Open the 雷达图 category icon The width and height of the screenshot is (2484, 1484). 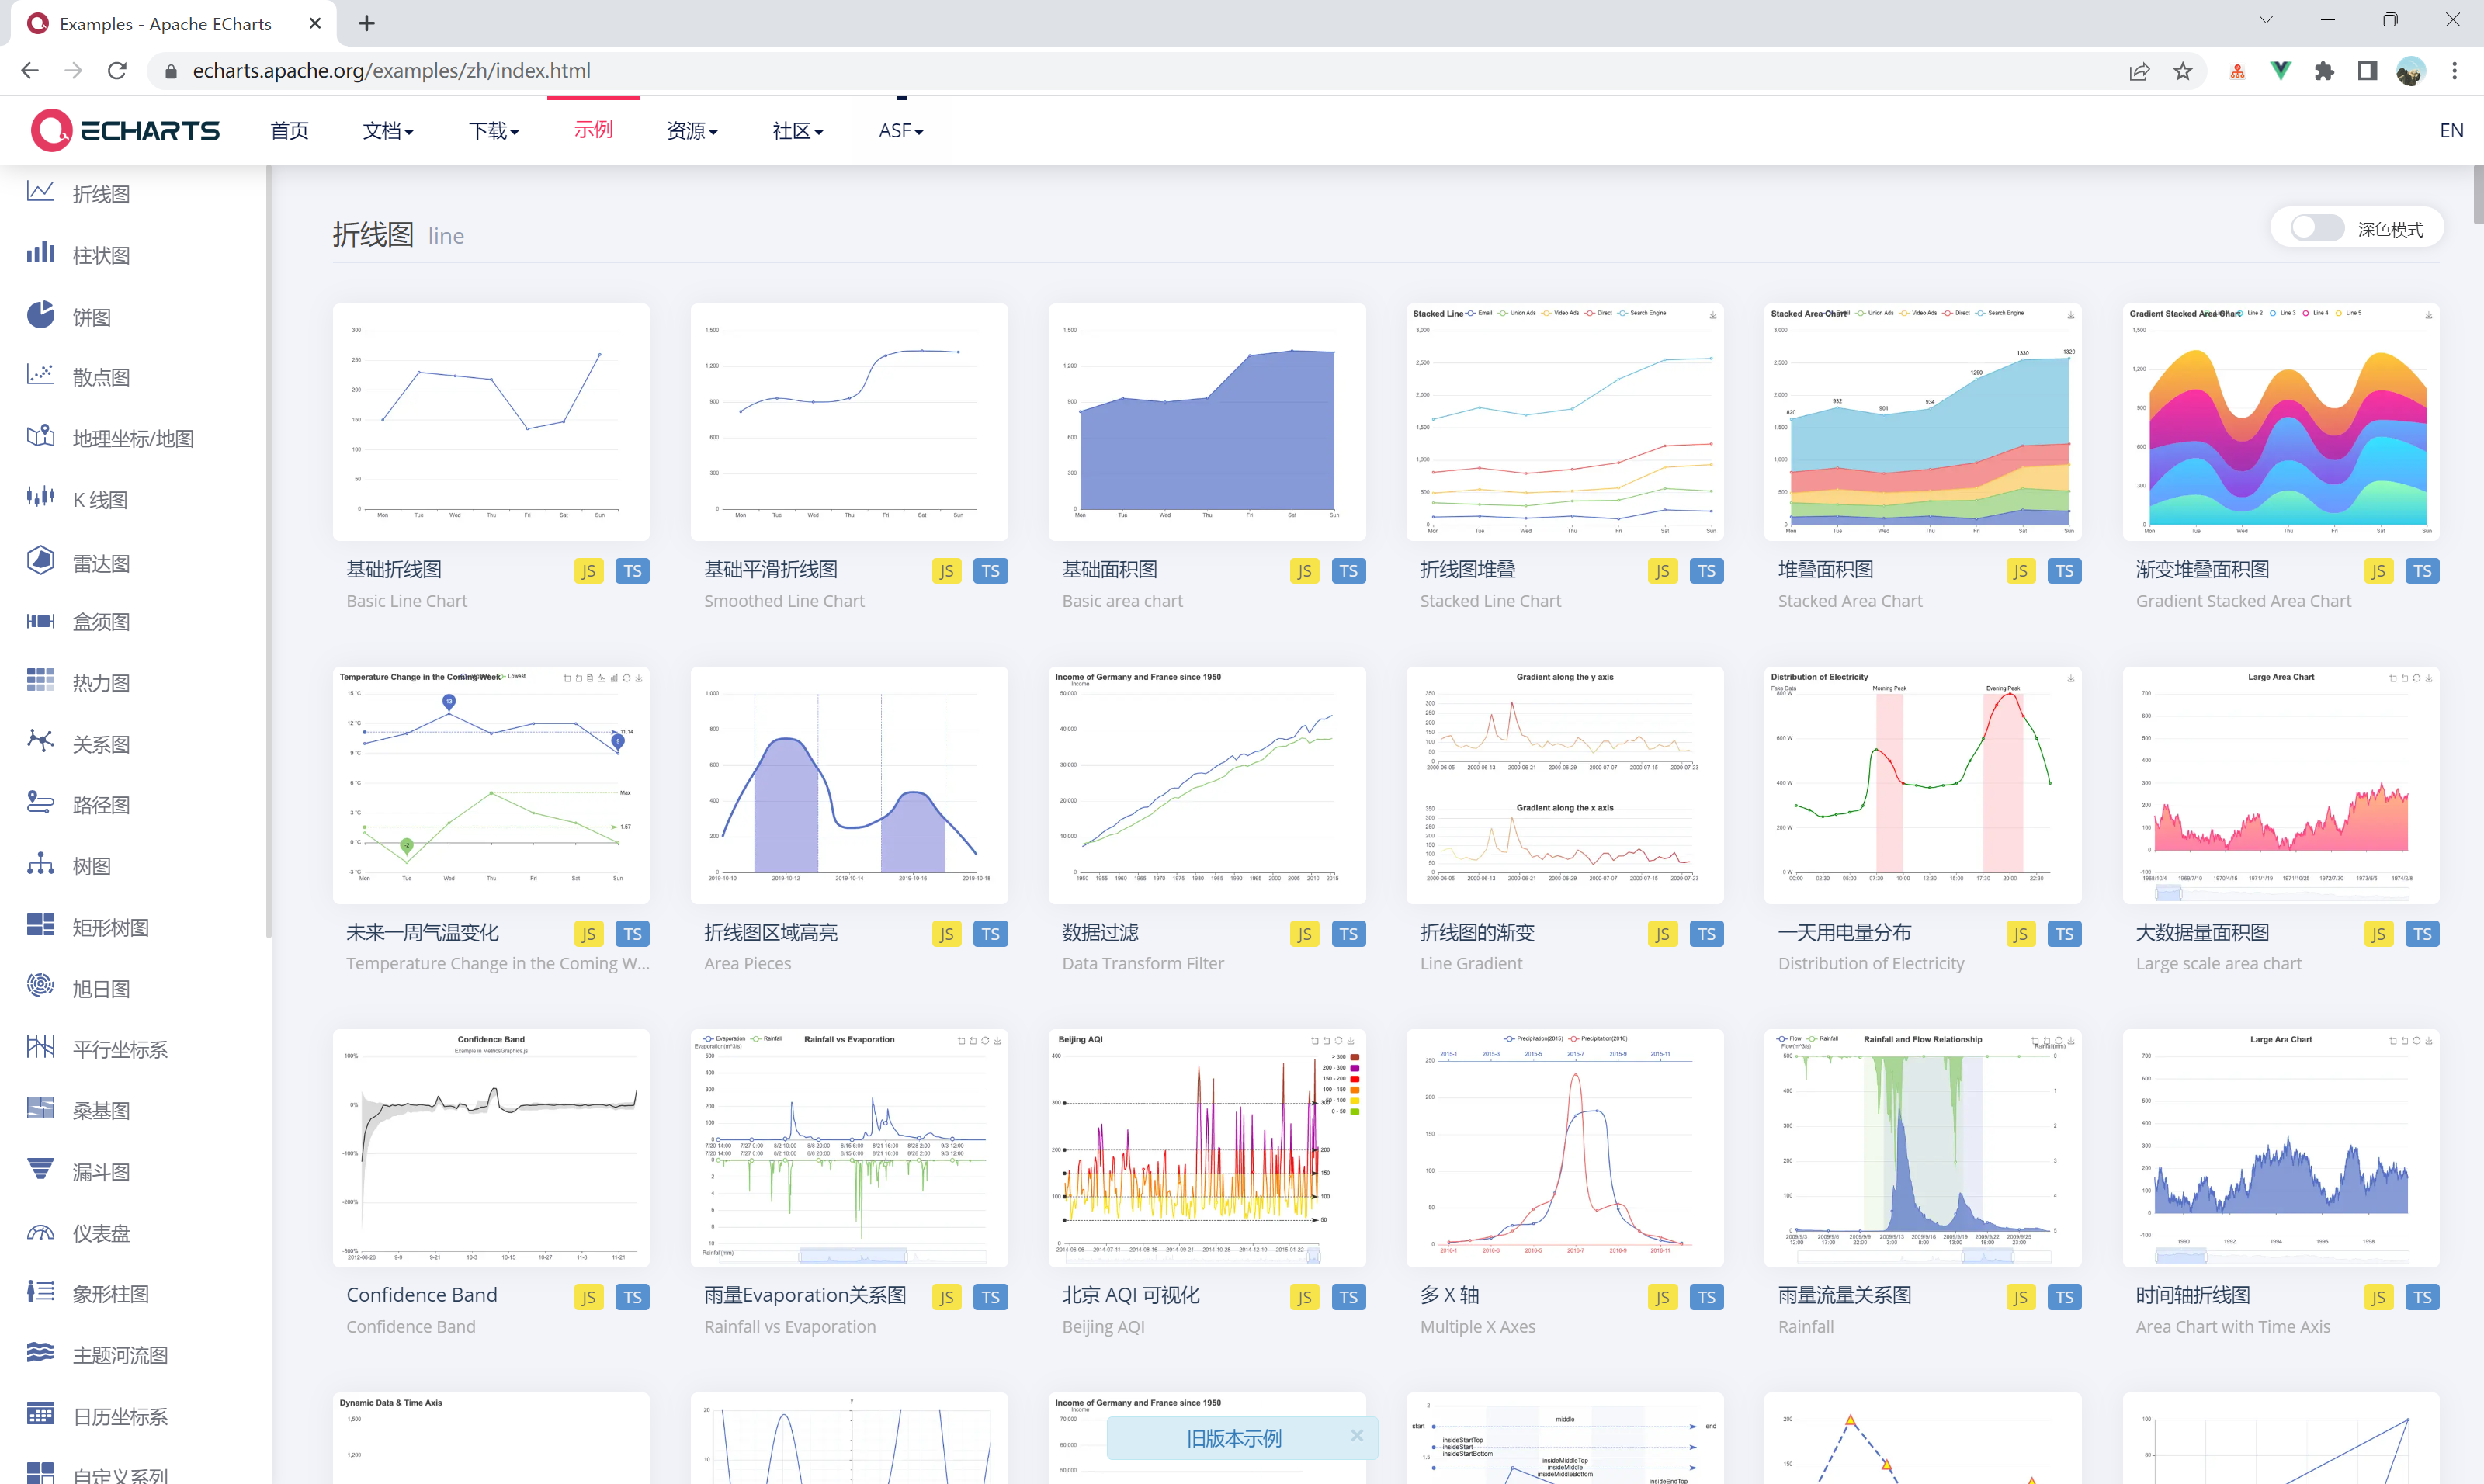click(x=40, y=560)
